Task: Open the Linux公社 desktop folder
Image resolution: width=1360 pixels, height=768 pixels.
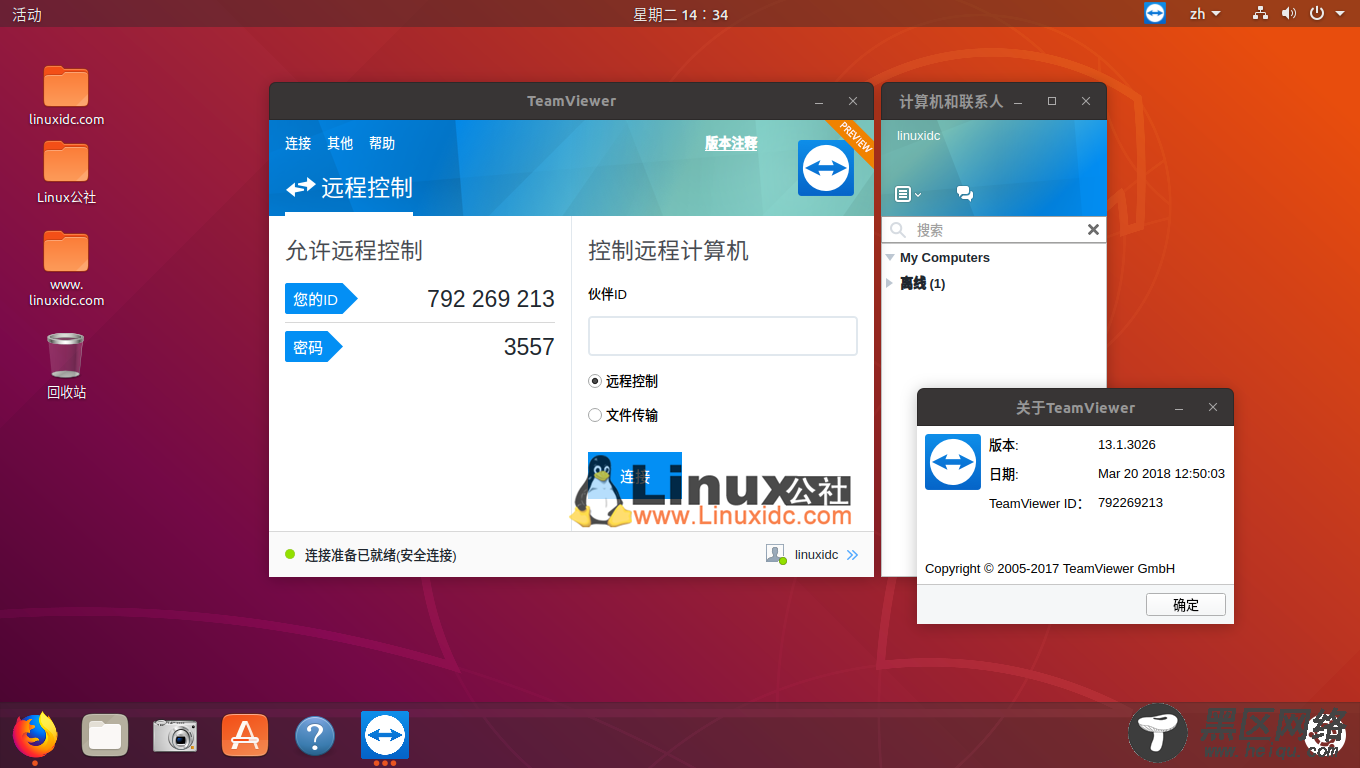Action: [x=66, y=173]
